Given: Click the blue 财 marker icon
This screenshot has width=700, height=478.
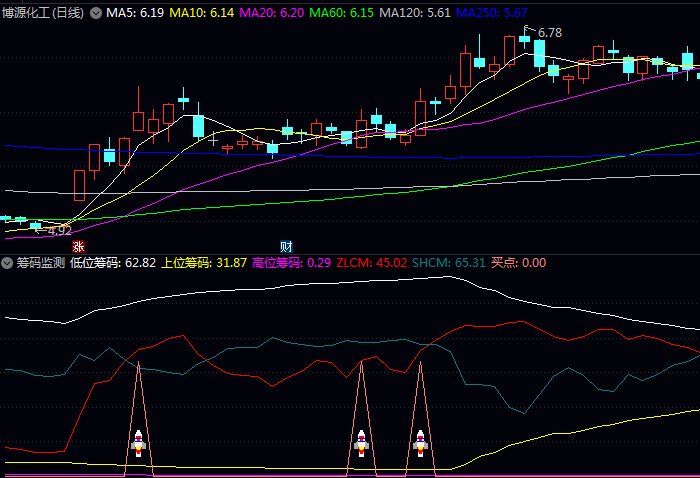Looking at the screenshot, I should [x=286, y=246].
